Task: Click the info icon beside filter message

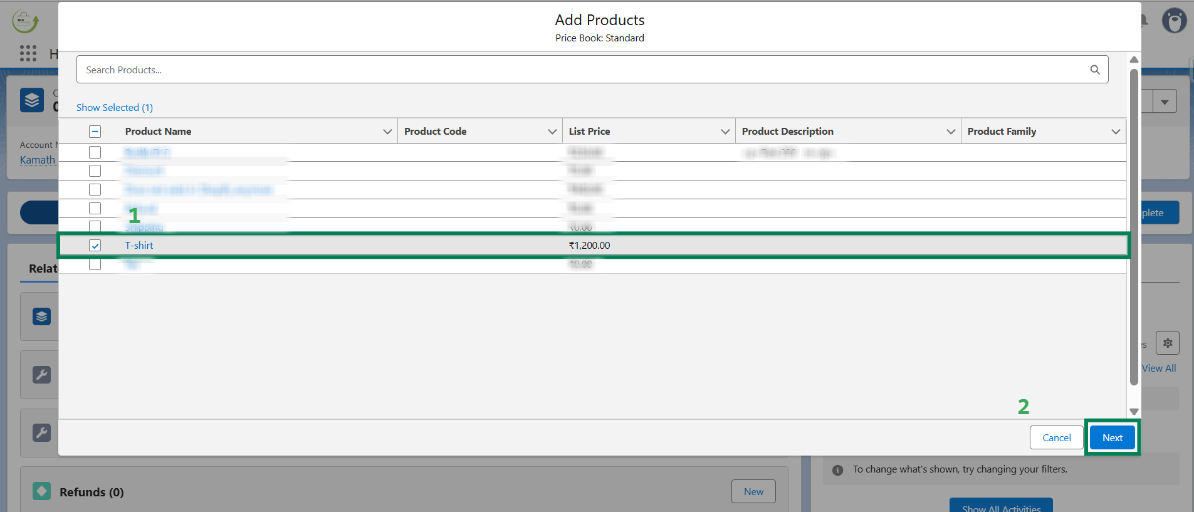Action: (838, 469)
